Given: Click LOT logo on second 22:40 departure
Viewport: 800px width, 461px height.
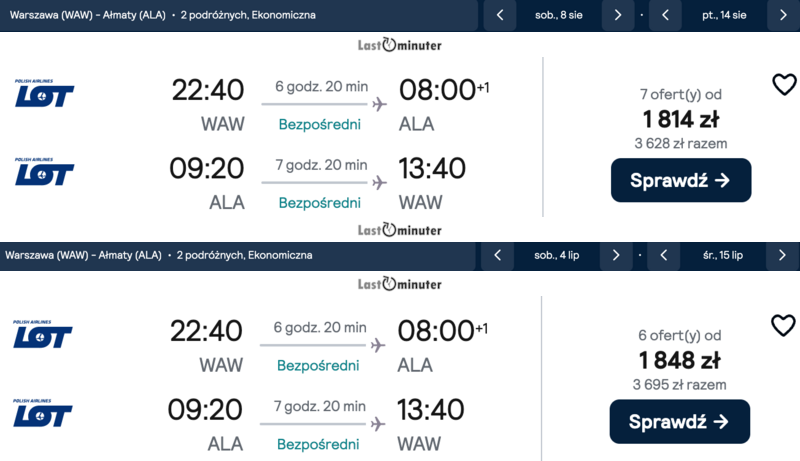Looking at the screenshot, I should [x=43, y=334].
